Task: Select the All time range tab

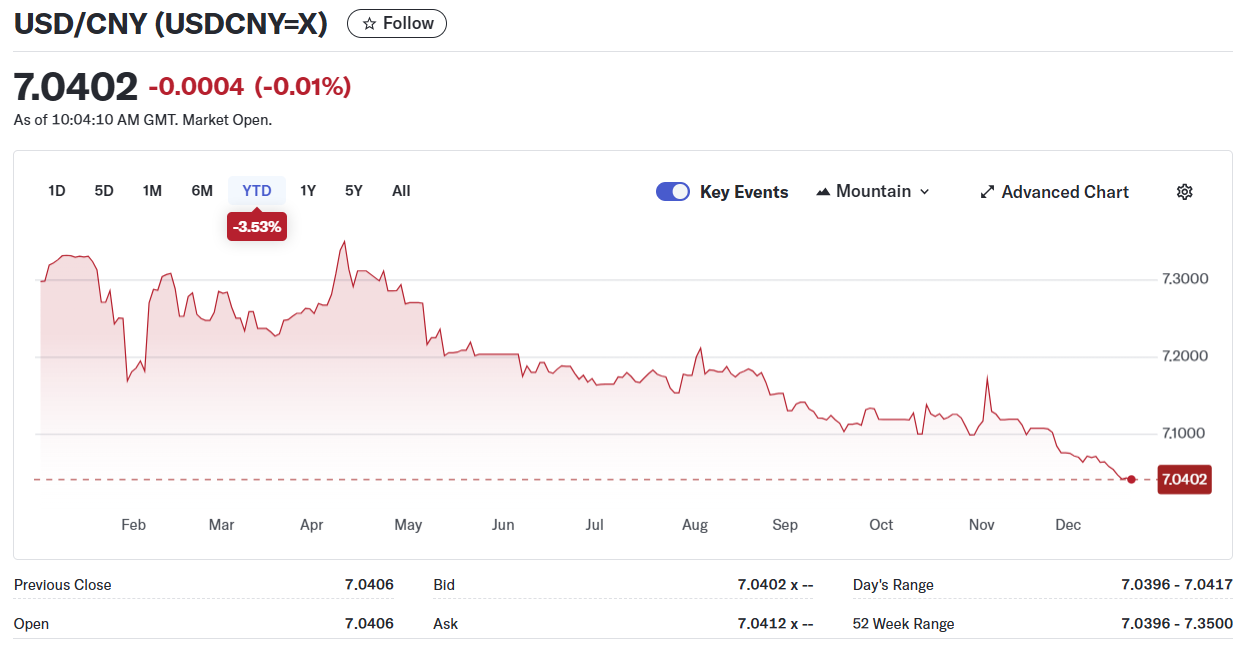Action: pos(401,191)
